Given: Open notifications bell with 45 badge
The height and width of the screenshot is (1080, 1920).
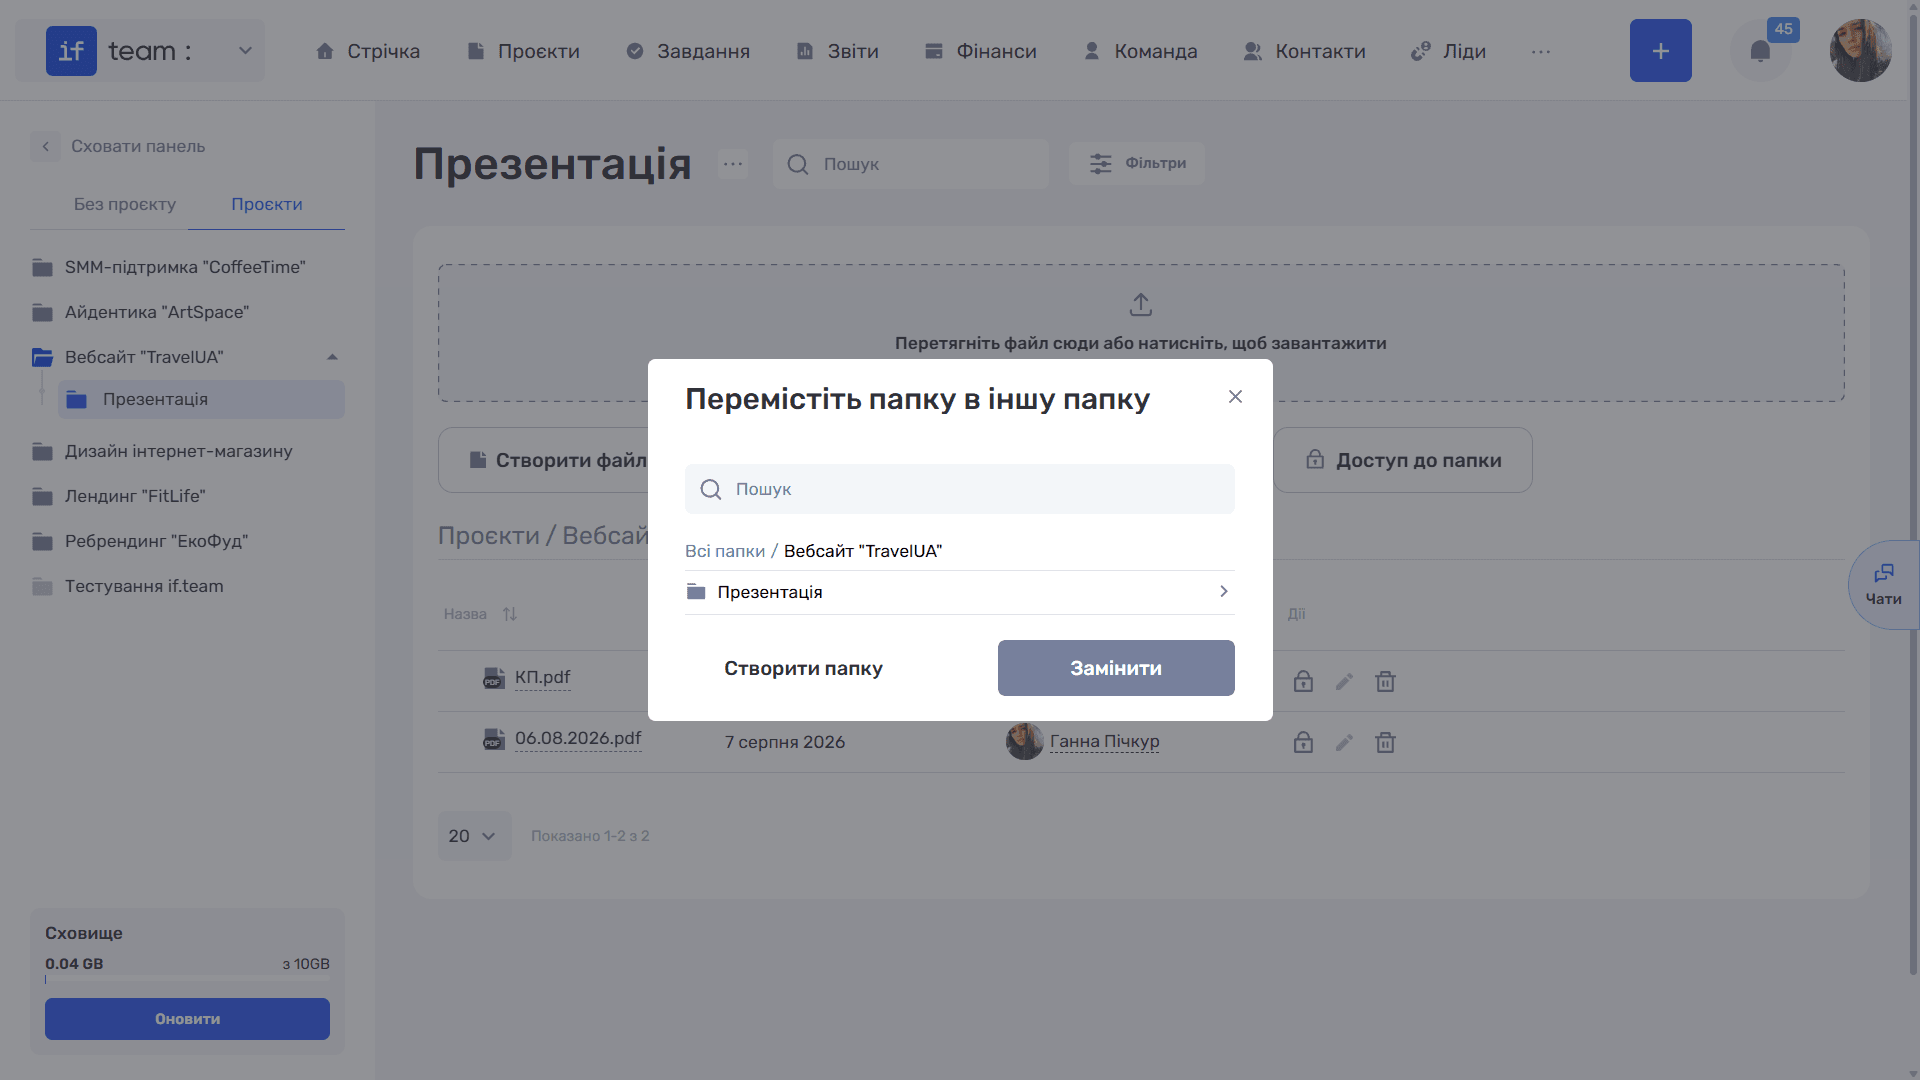Looking at the screenshot, I should pyautogui.click(x=1761, y=51).
